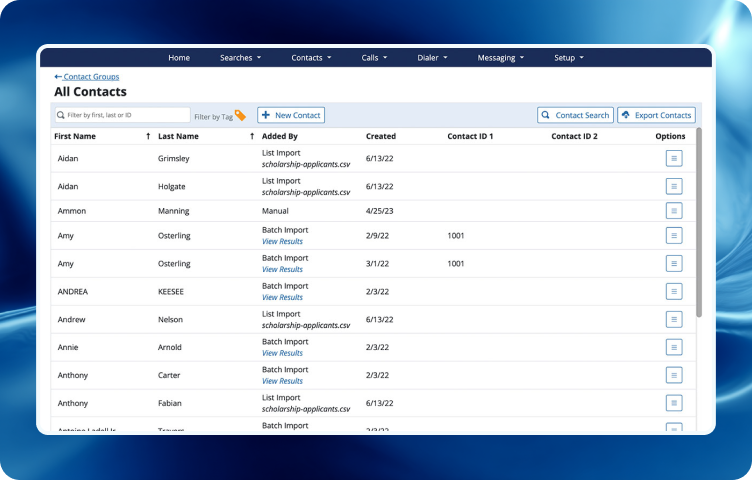Open options menu for Aidan Grimsley
This screenshot has height=480, width=752.
[x=674, y=158]
